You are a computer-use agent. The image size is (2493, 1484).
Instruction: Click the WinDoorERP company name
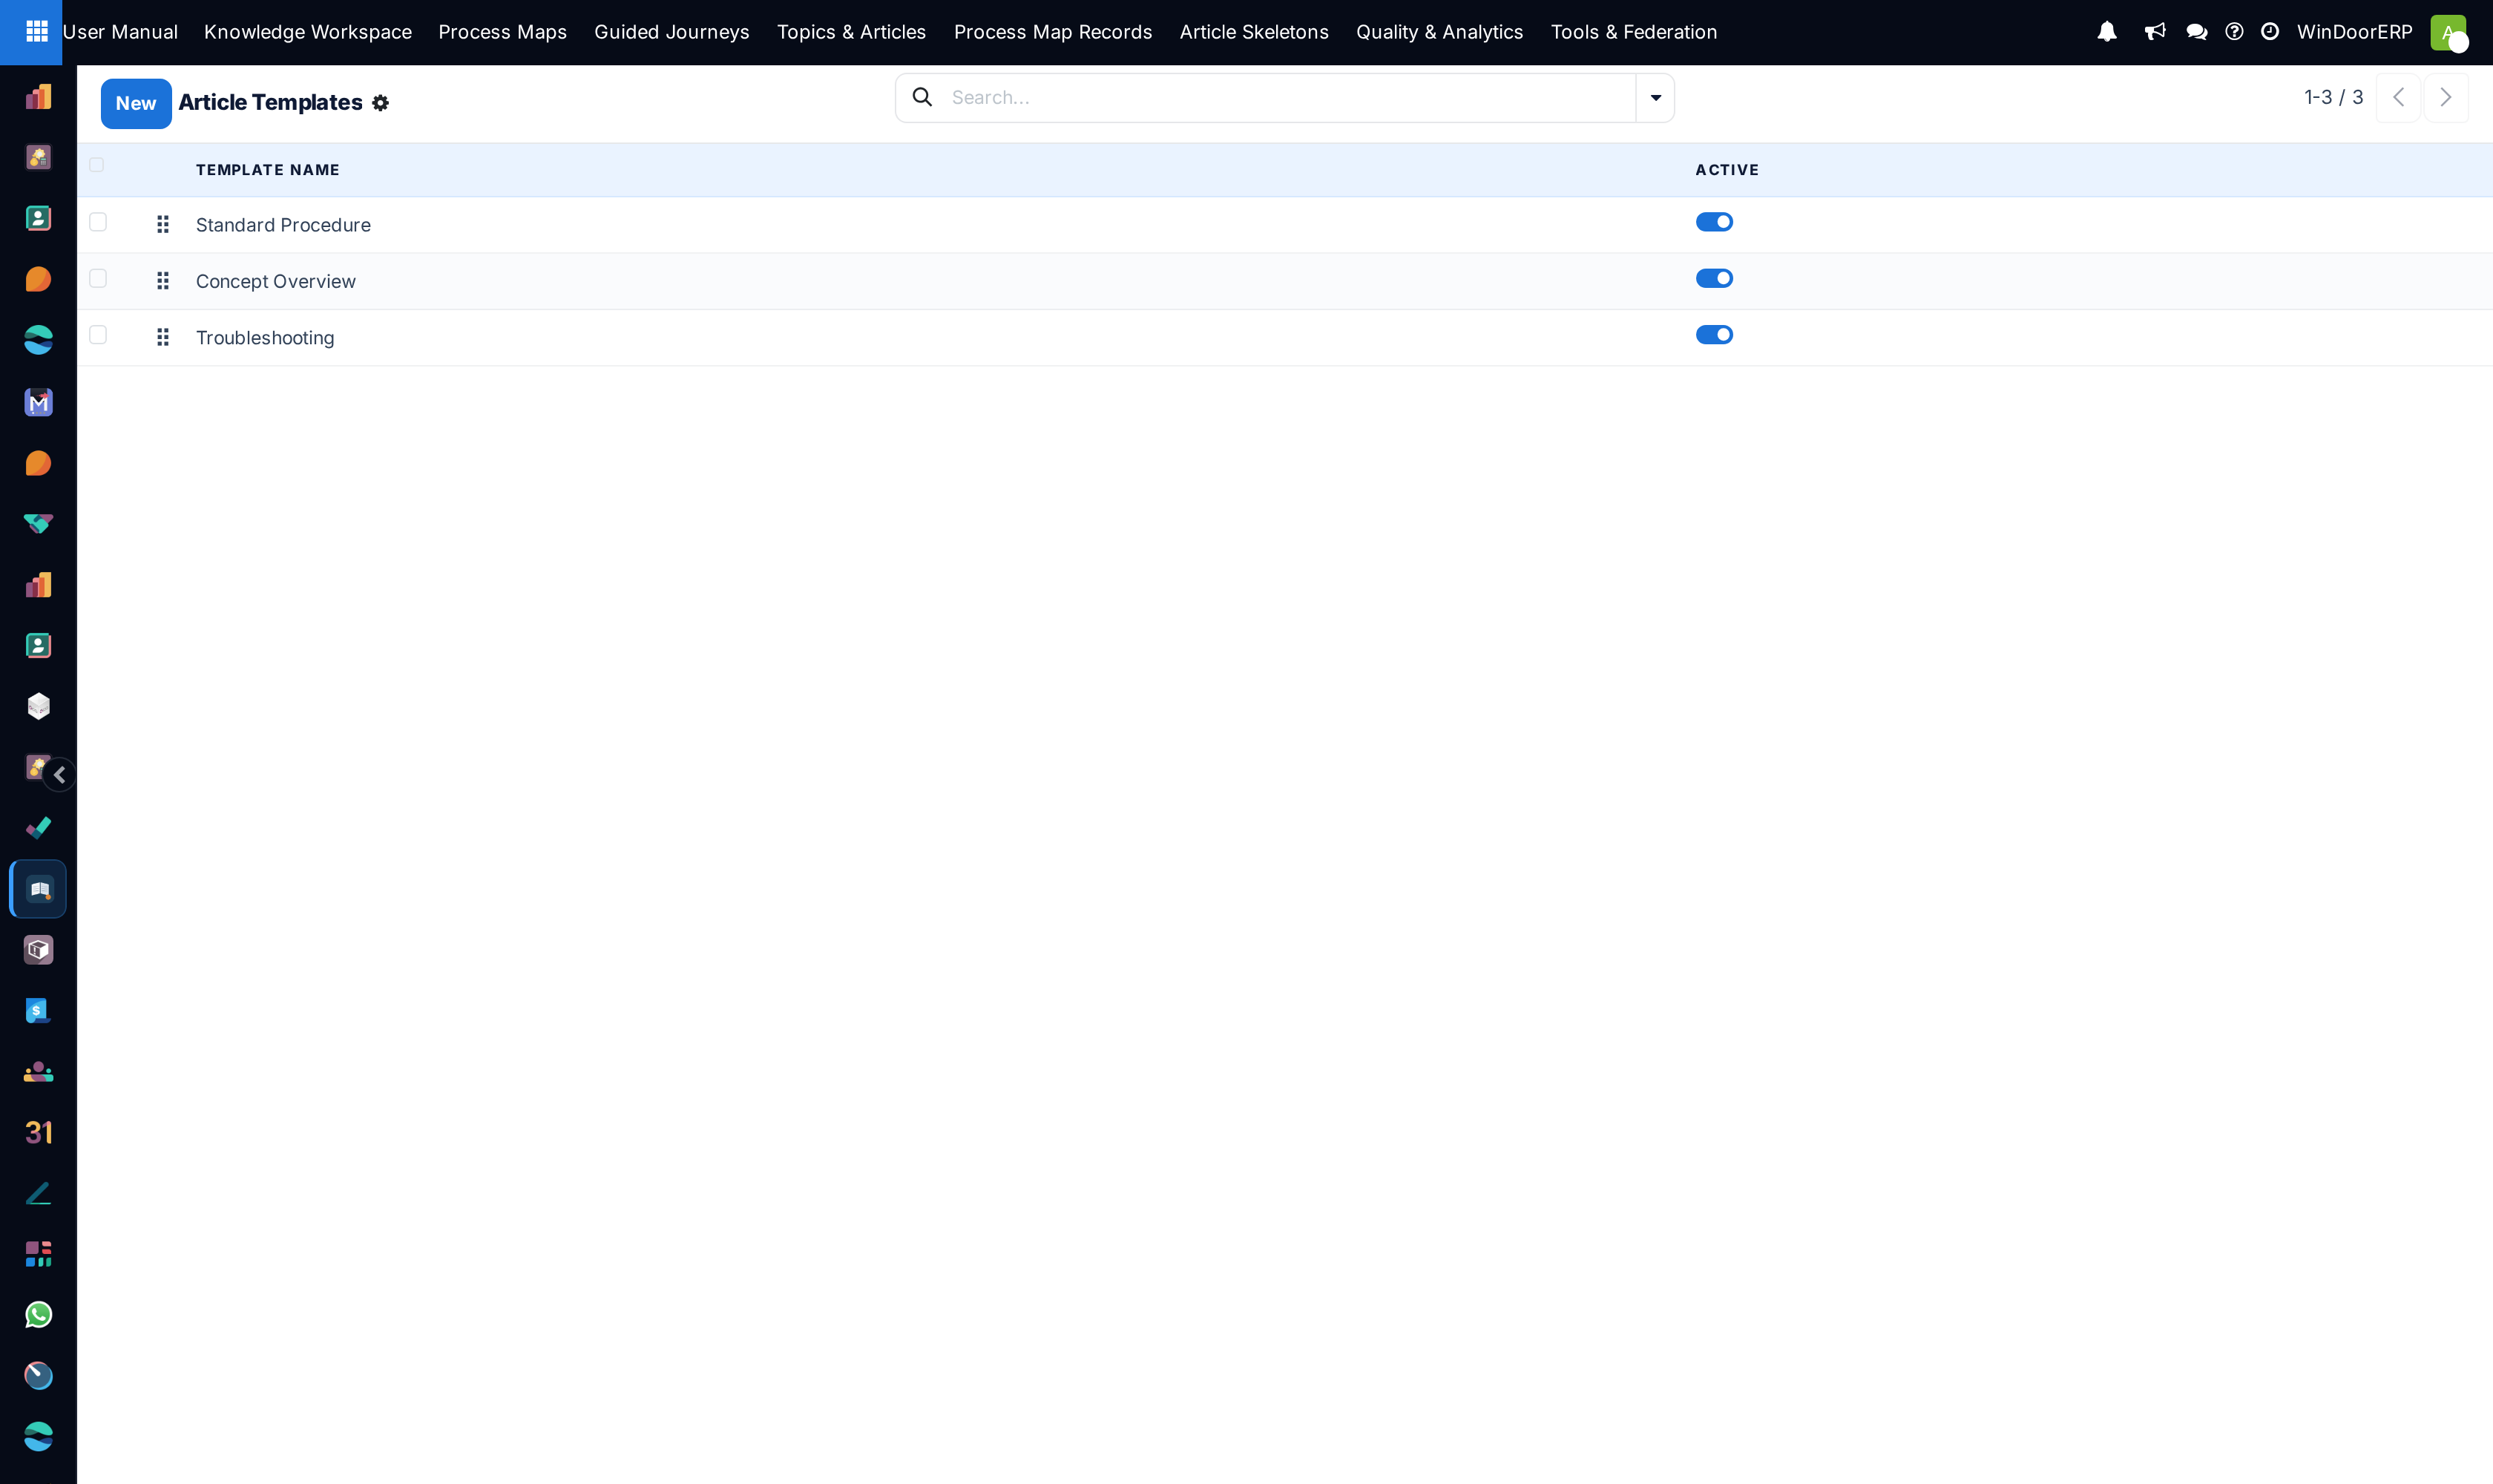2355,32
